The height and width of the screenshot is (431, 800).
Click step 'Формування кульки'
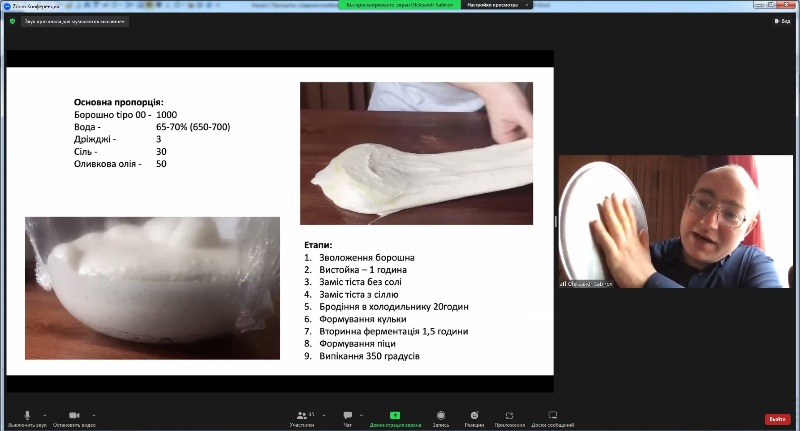(x=363, y=319)
